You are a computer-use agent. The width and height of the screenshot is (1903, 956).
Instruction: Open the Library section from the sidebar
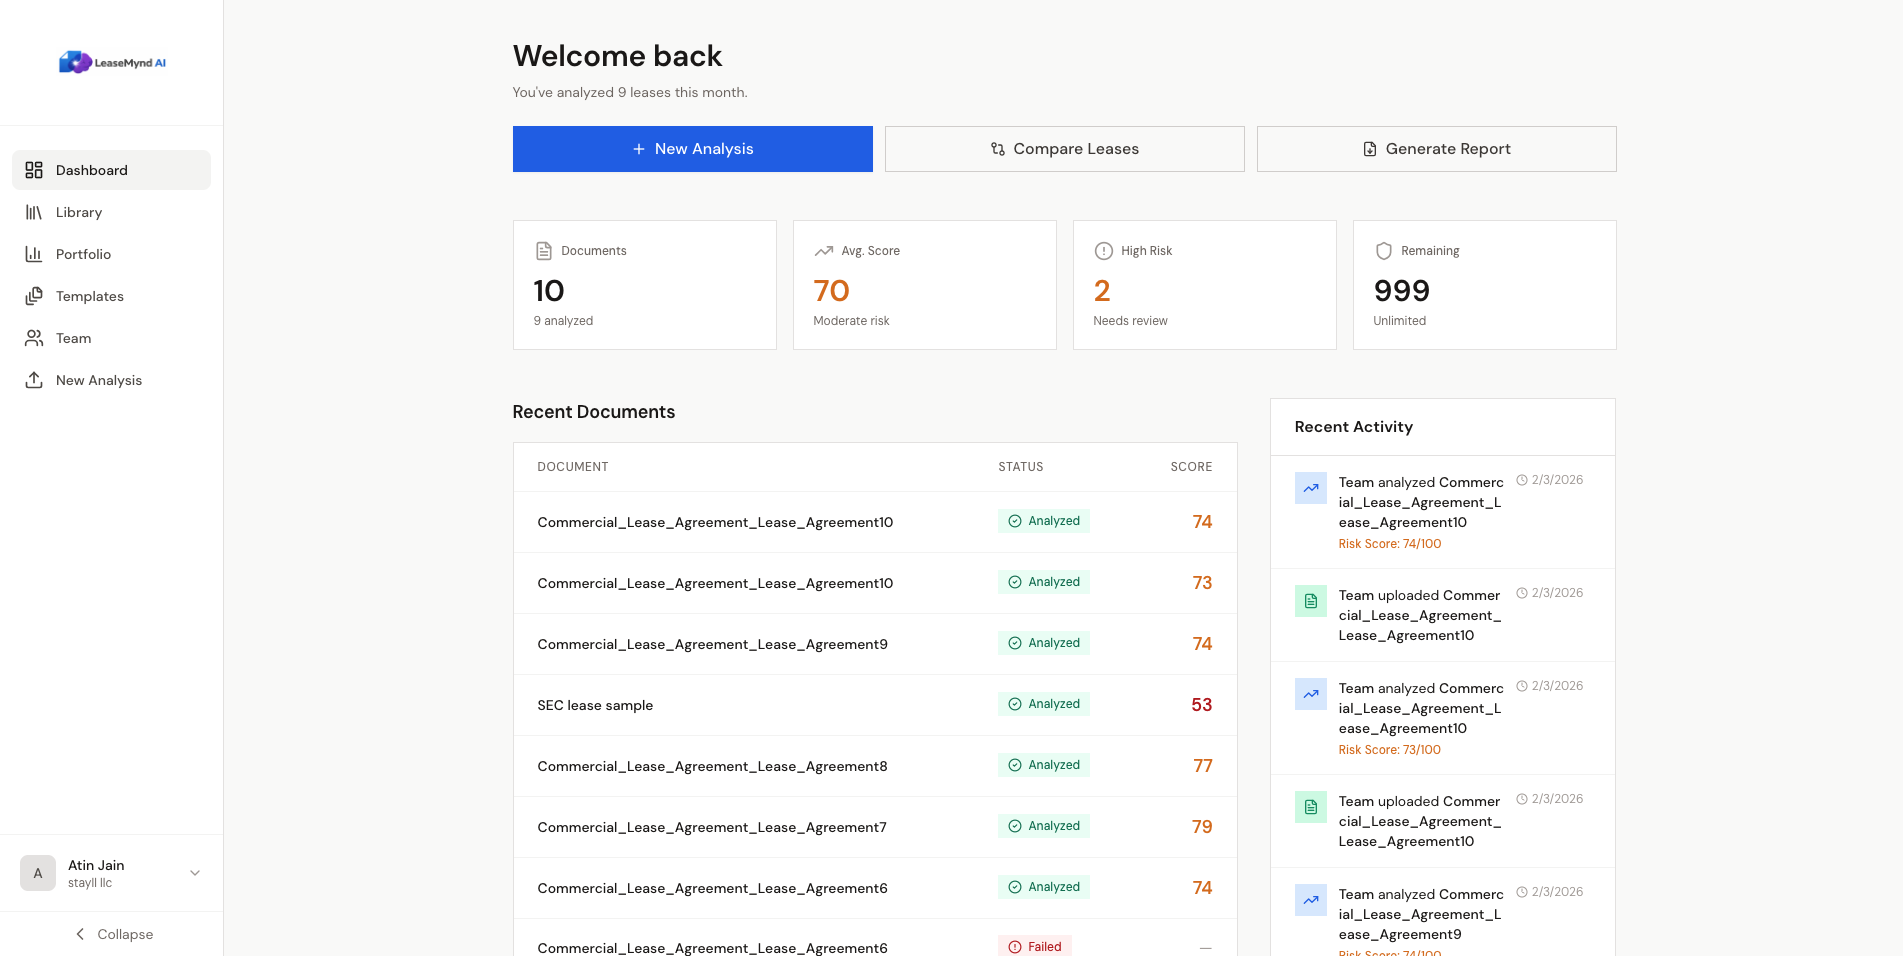pos(78,212)
